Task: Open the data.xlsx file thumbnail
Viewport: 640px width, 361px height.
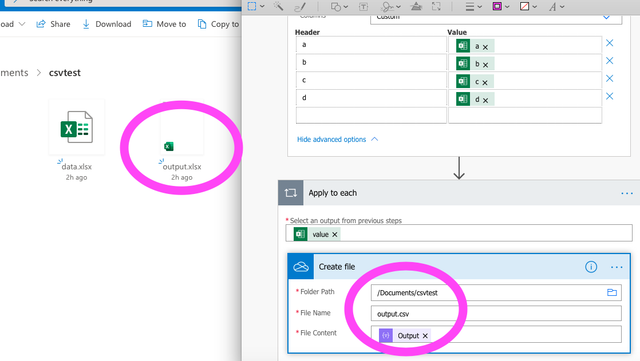Action: pos(77,127)
